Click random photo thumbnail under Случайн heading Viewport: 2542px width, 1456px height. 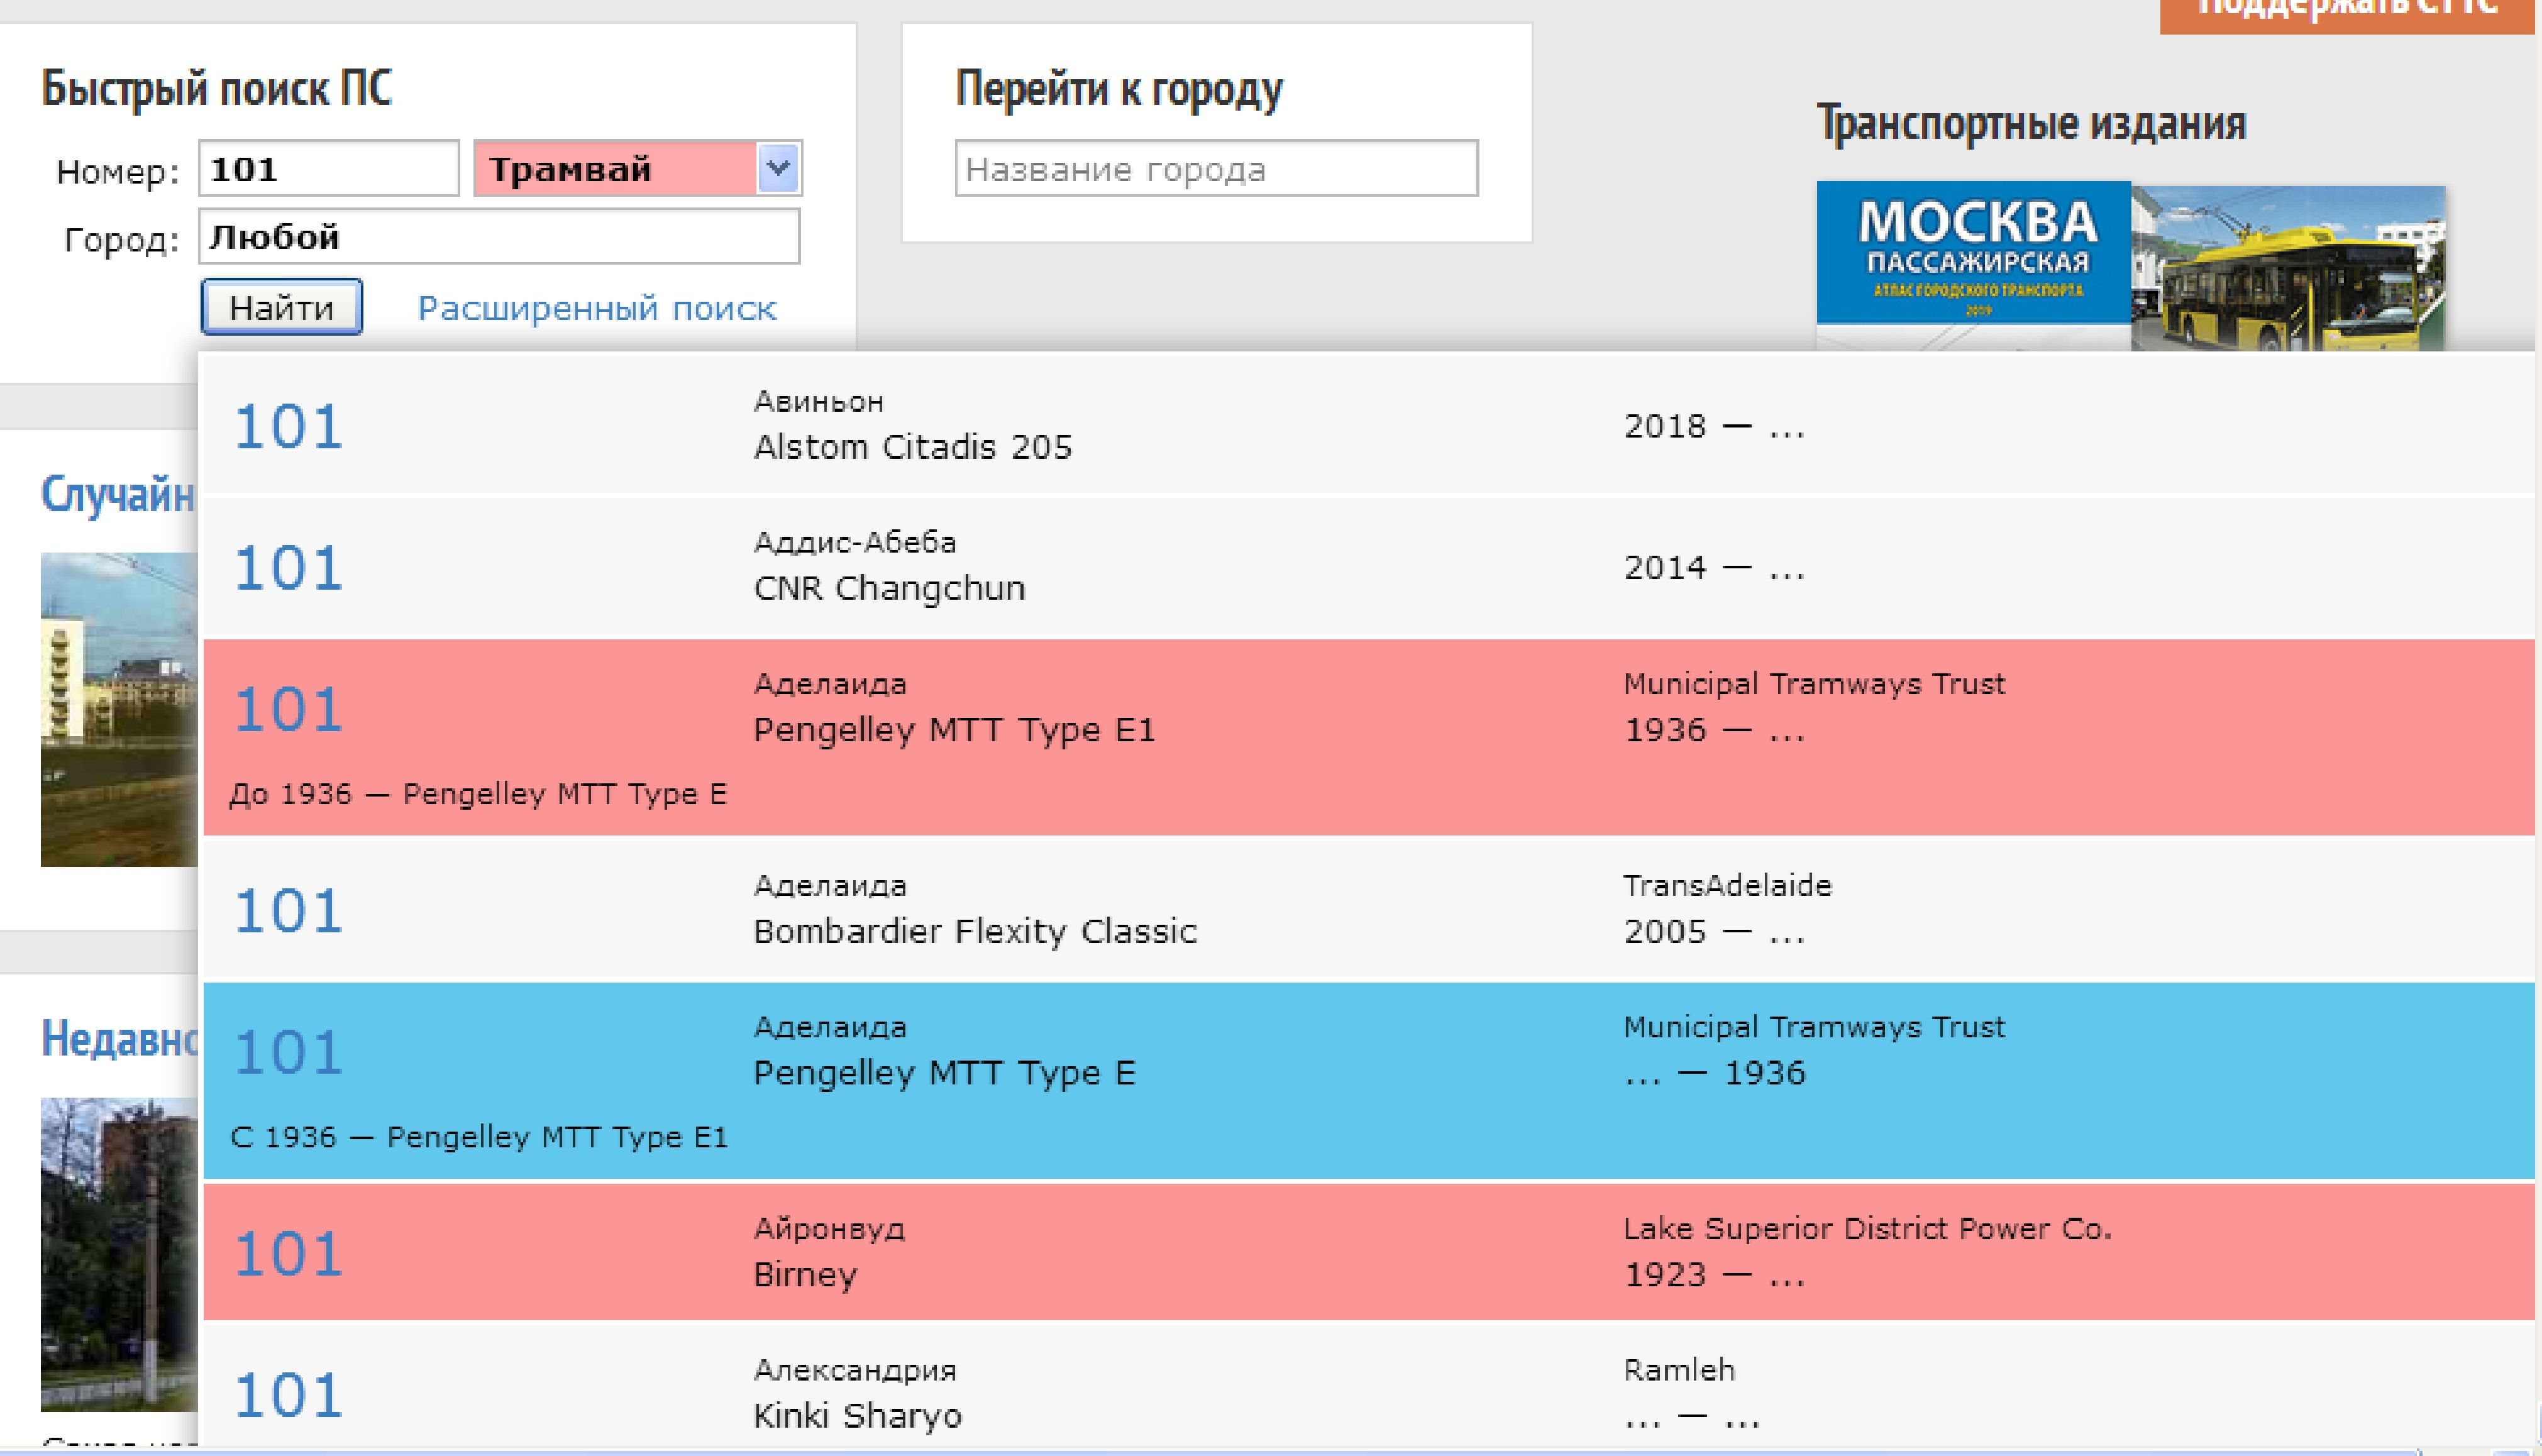(x=118, y=709)
